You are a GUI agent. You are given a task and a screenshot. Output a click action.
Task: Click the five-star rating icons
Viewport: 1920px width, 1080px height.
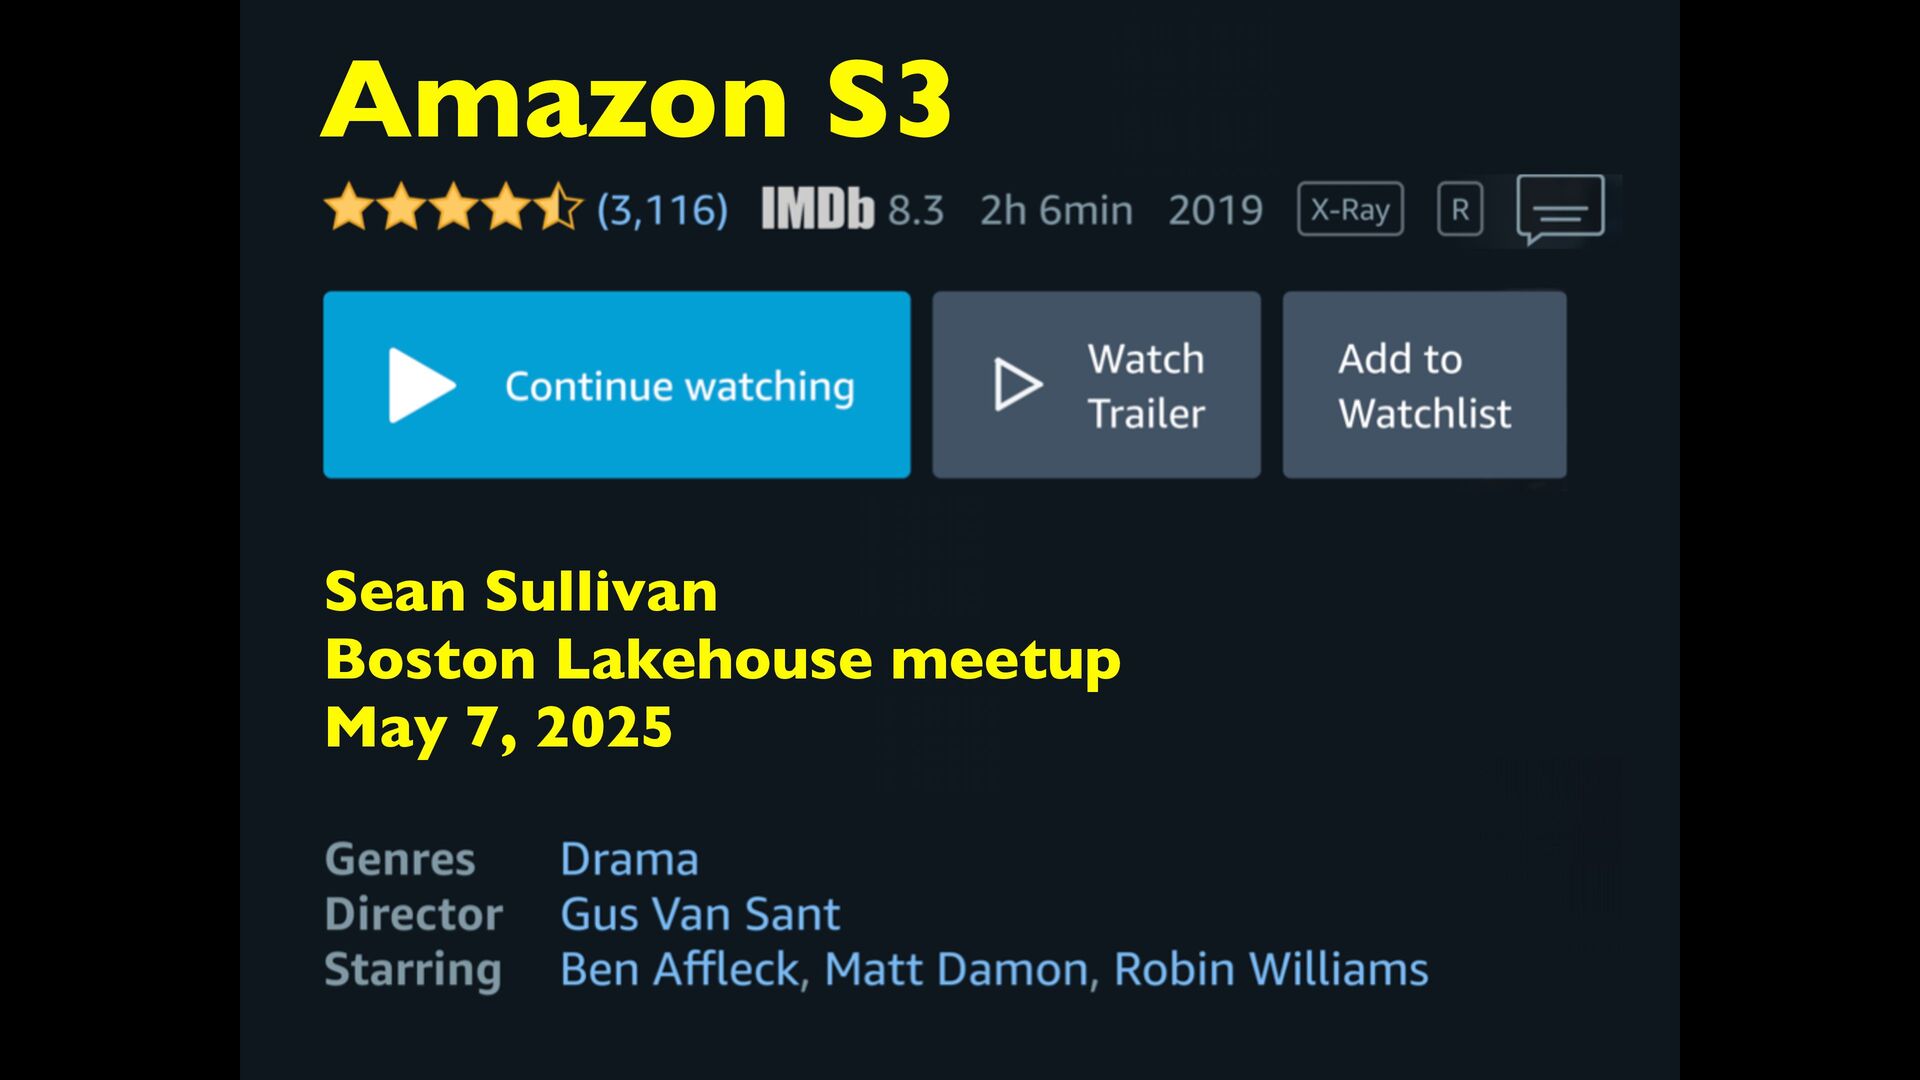pyautogui.click(x=452, y=208)
